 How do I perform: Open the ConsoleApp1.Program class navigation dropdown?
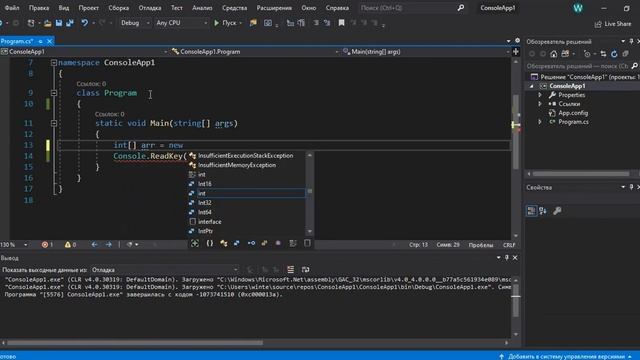point(255,52)
